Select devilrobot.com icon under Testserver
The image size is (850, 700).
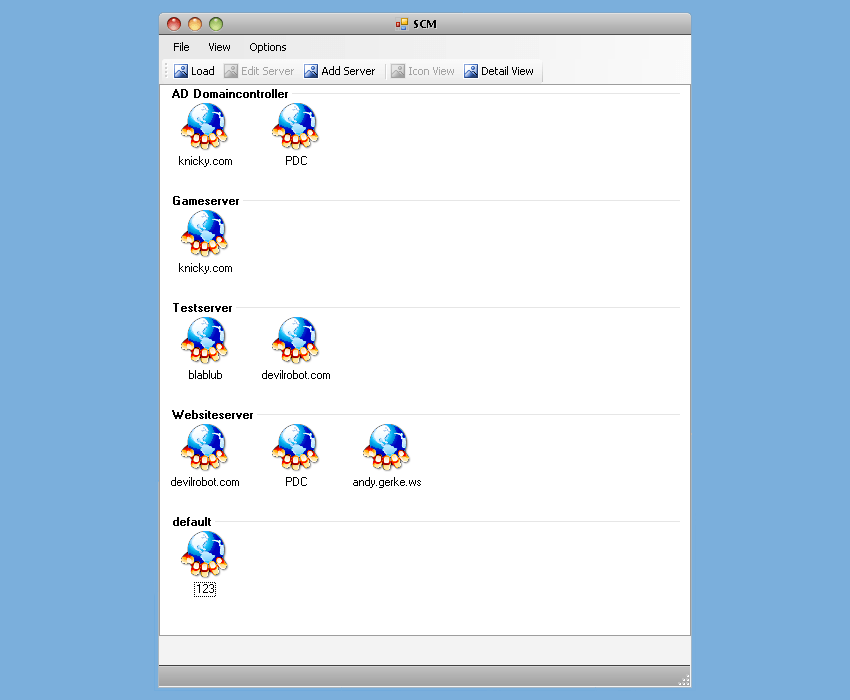tap(296, 340)
